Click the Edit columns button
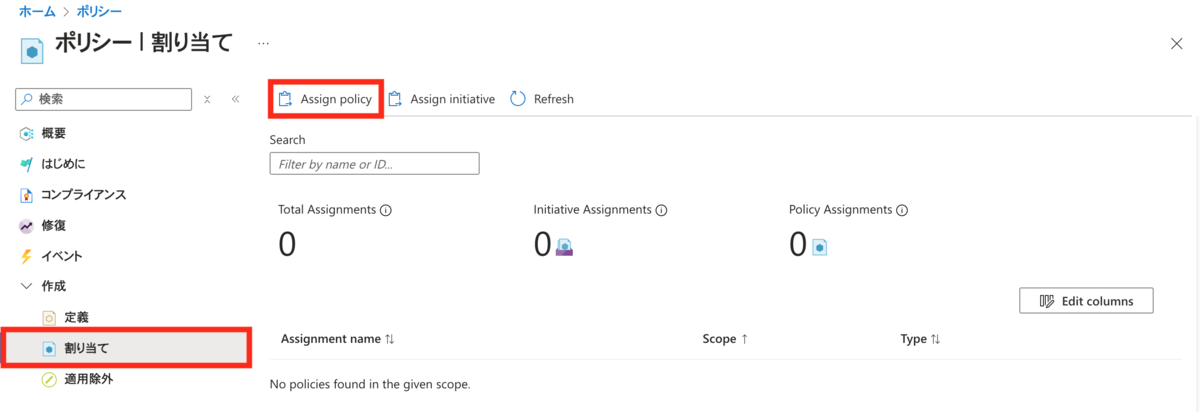Screen dimensions: 1200x412 (x=1086, y=301)
